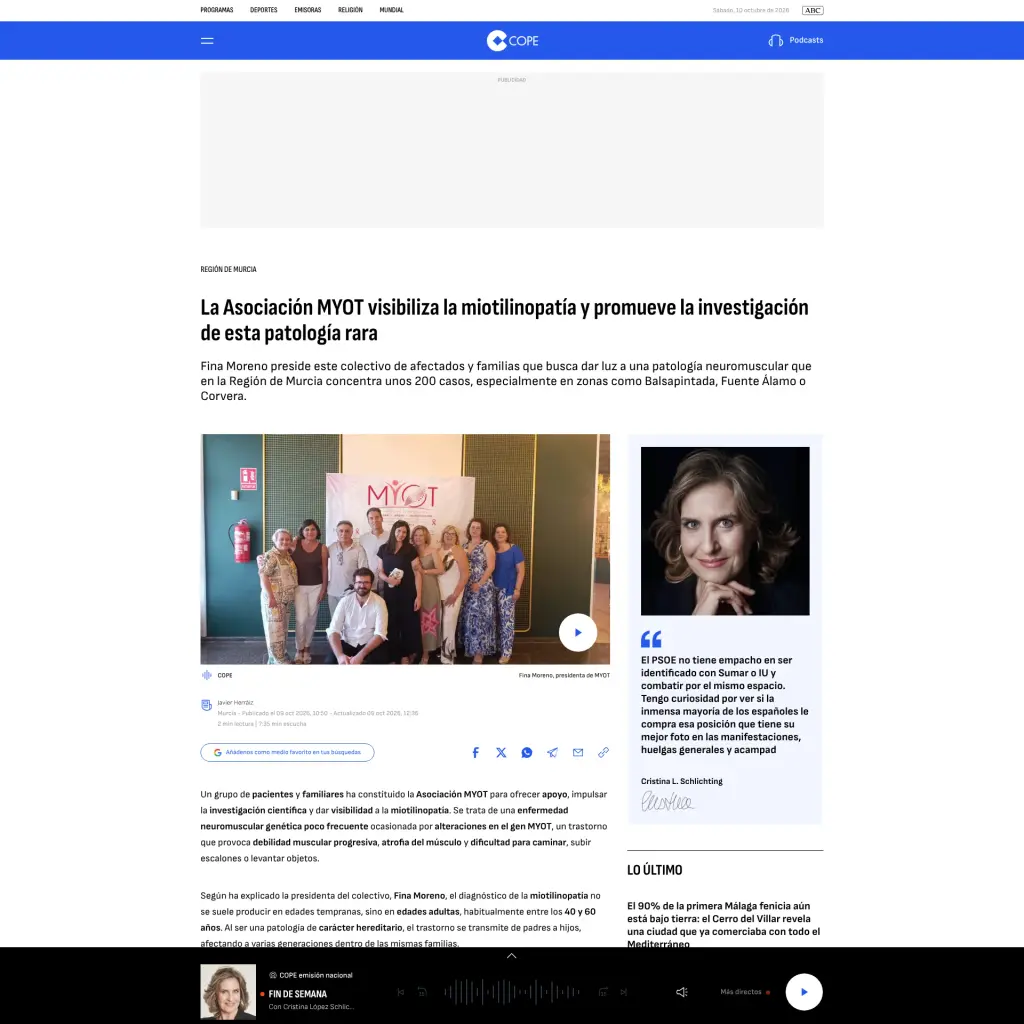Open Deportes in top menu
This screenshot has height=1024, width=1024.
click(x=264, y=10)
